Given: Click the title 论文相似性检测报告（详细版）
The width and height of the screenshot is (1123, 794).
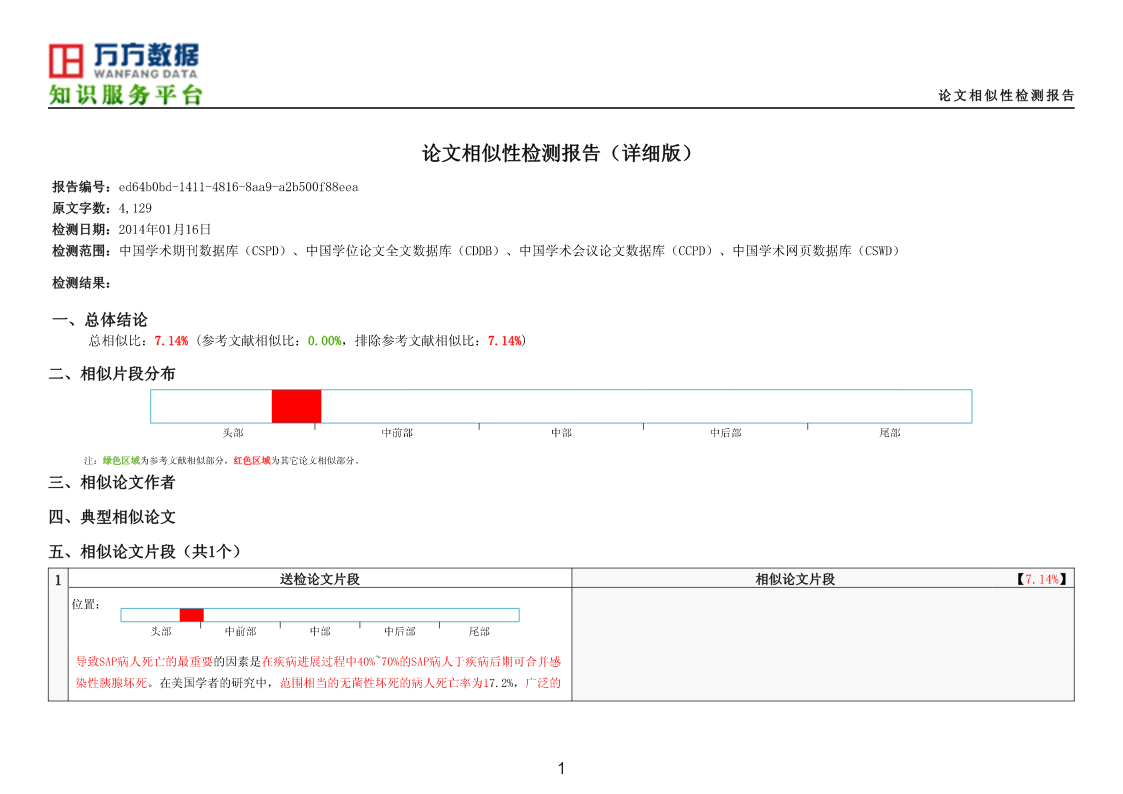Looking at the screenshot, I should coord(561,153).
